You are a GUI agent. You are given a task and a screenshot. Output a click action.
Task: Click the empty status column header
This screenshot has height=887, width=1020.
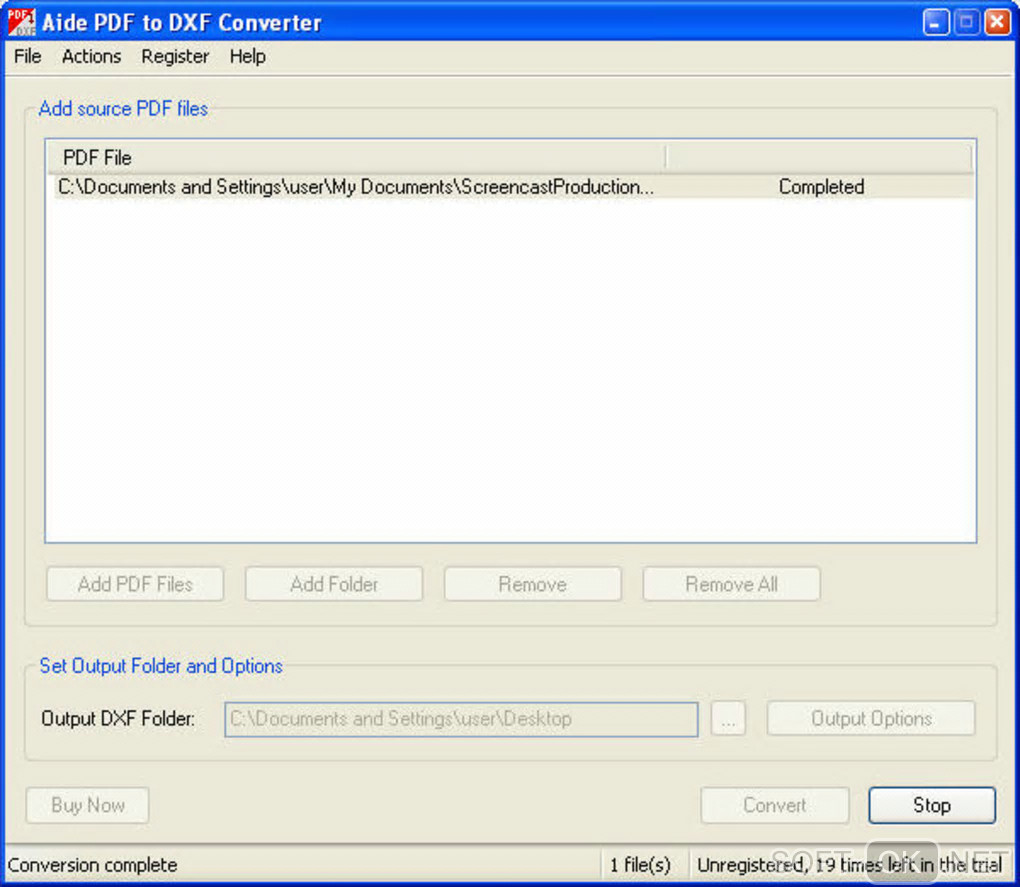click(x=819, y=157)
